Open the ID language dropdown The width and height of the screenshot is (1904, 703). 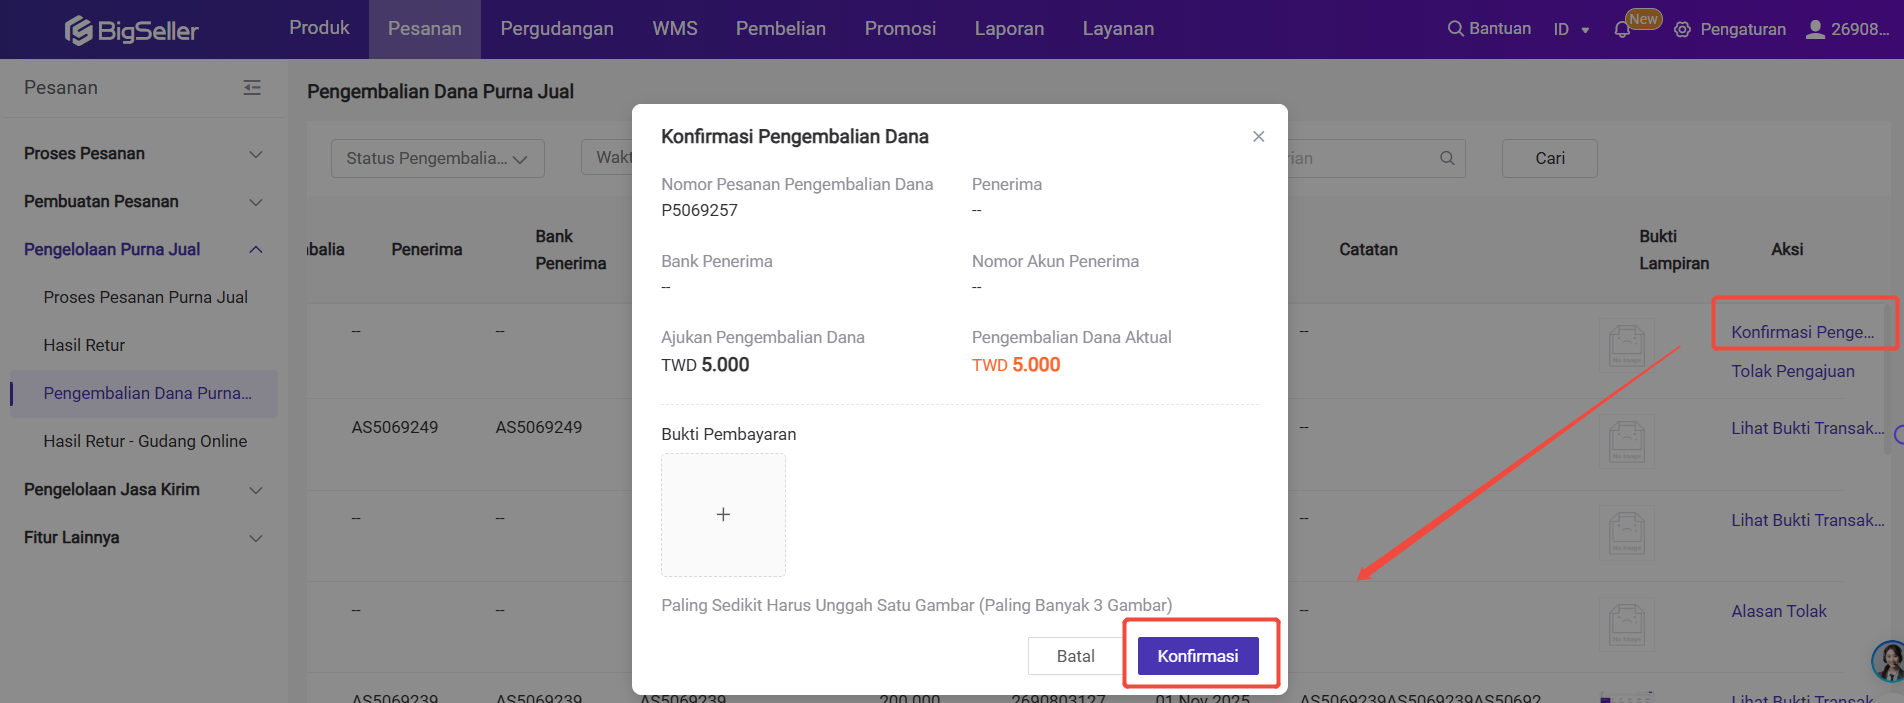[x=1571, y=30]
